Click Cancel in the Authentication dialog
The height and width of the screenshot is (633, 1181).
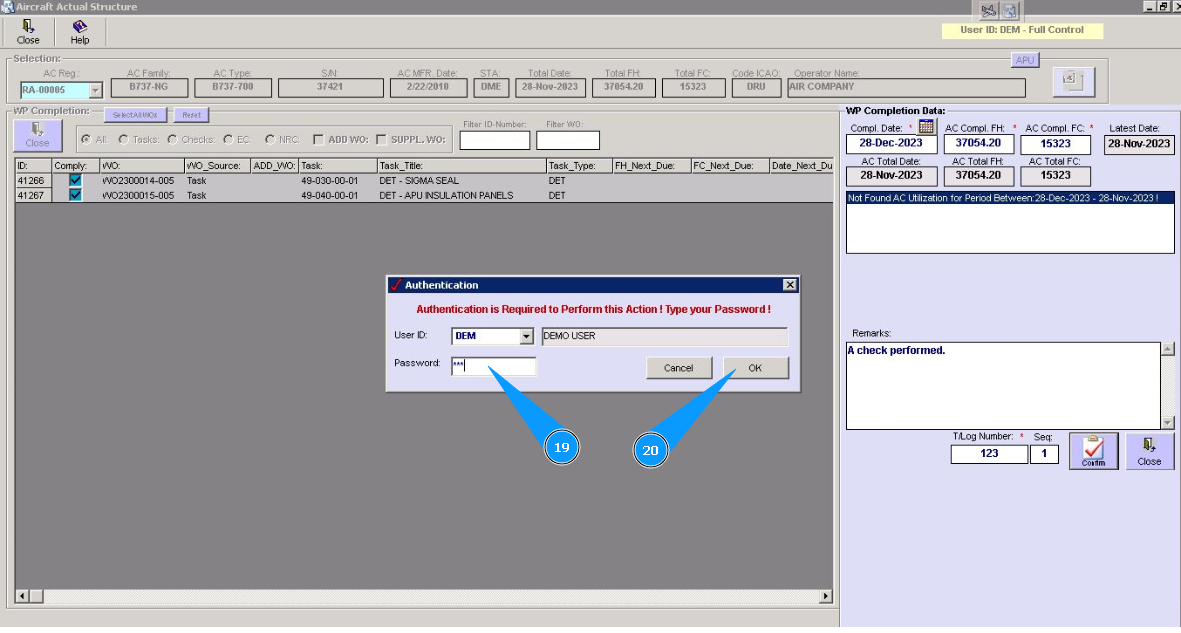pyautogui.click(x=679, y=368)
